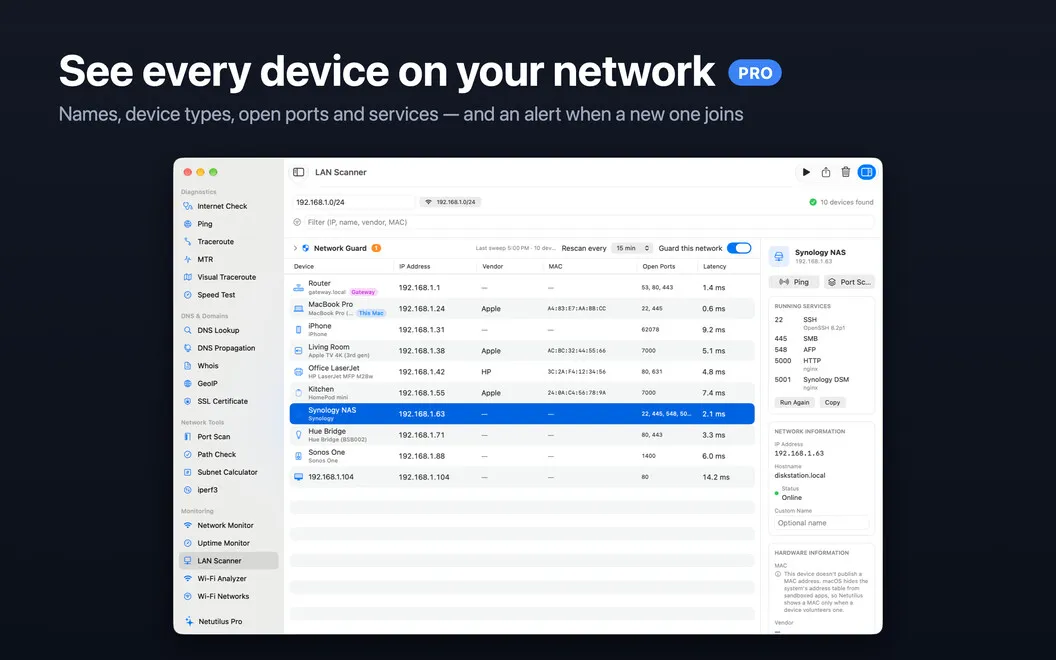Viewport: 1056px width, 660px height.
Task: Click the Ping button for Synology NAS
Action: tap(794, 282)
